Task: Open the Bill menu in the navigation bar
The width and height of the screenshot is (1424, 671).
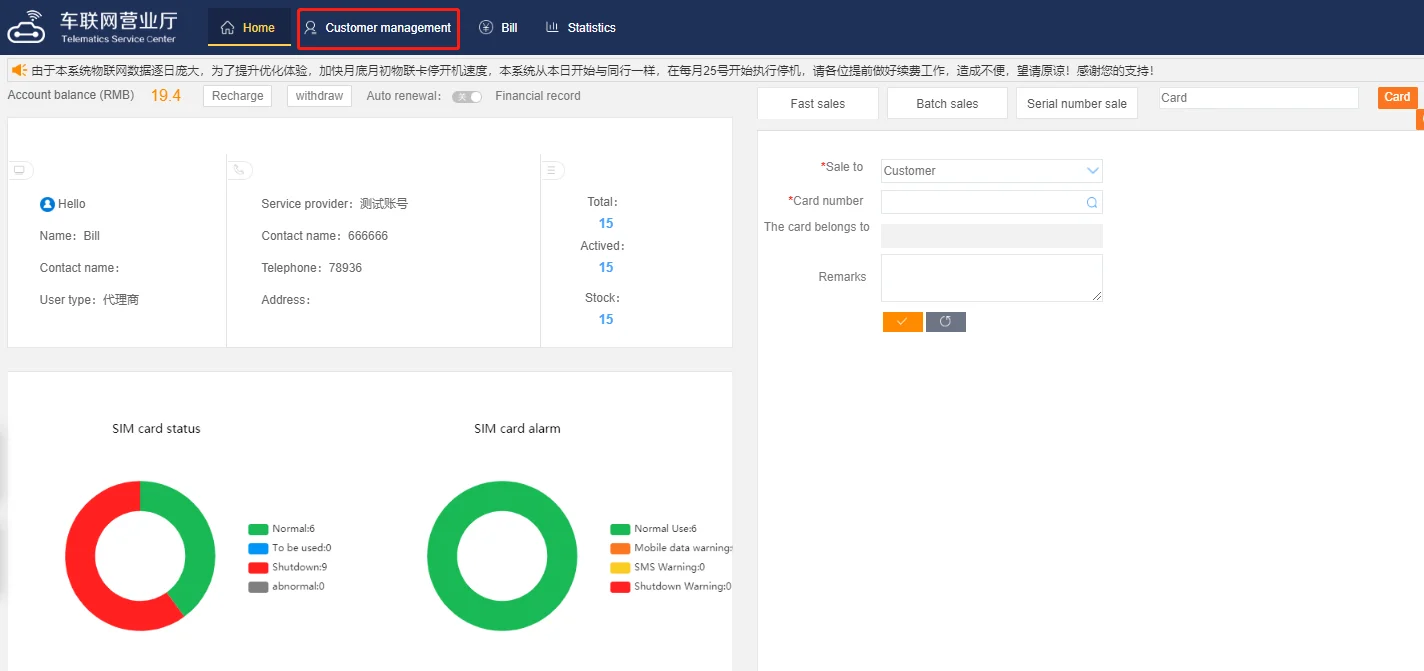Action: (x=498, y=28)
